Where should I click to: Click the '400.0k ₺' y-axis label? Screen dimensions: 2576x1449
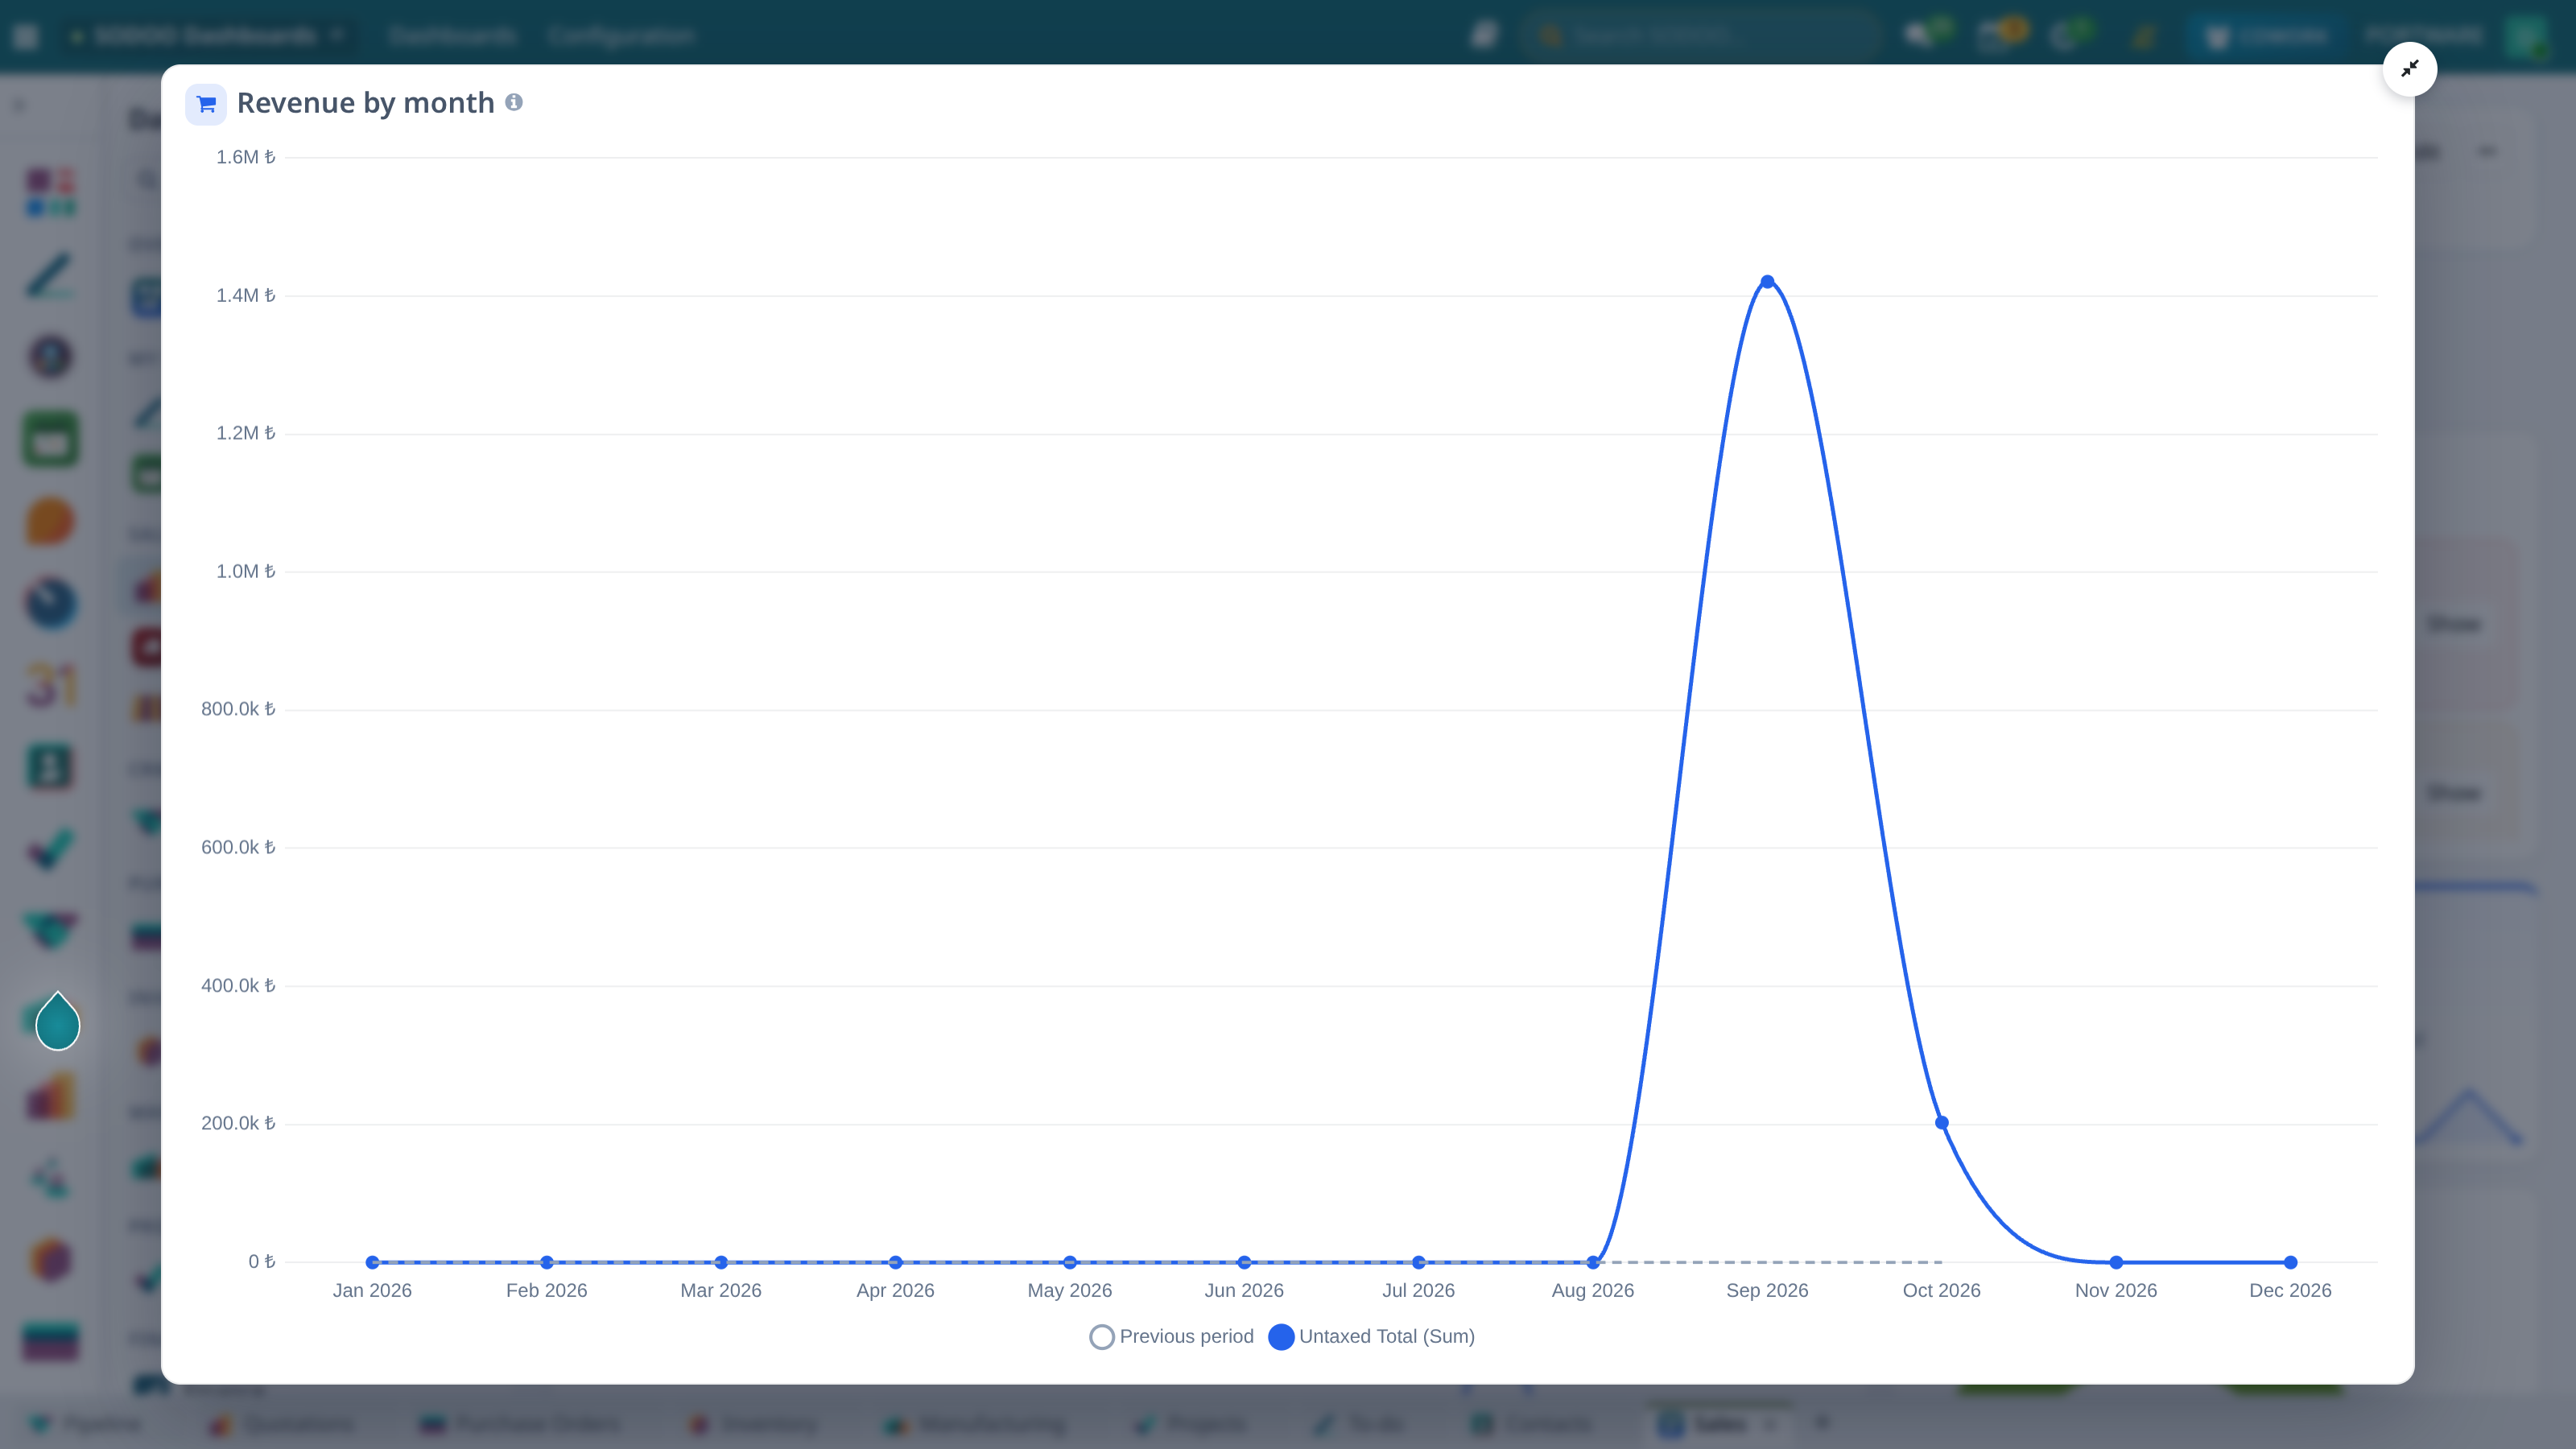coord(238,985)
